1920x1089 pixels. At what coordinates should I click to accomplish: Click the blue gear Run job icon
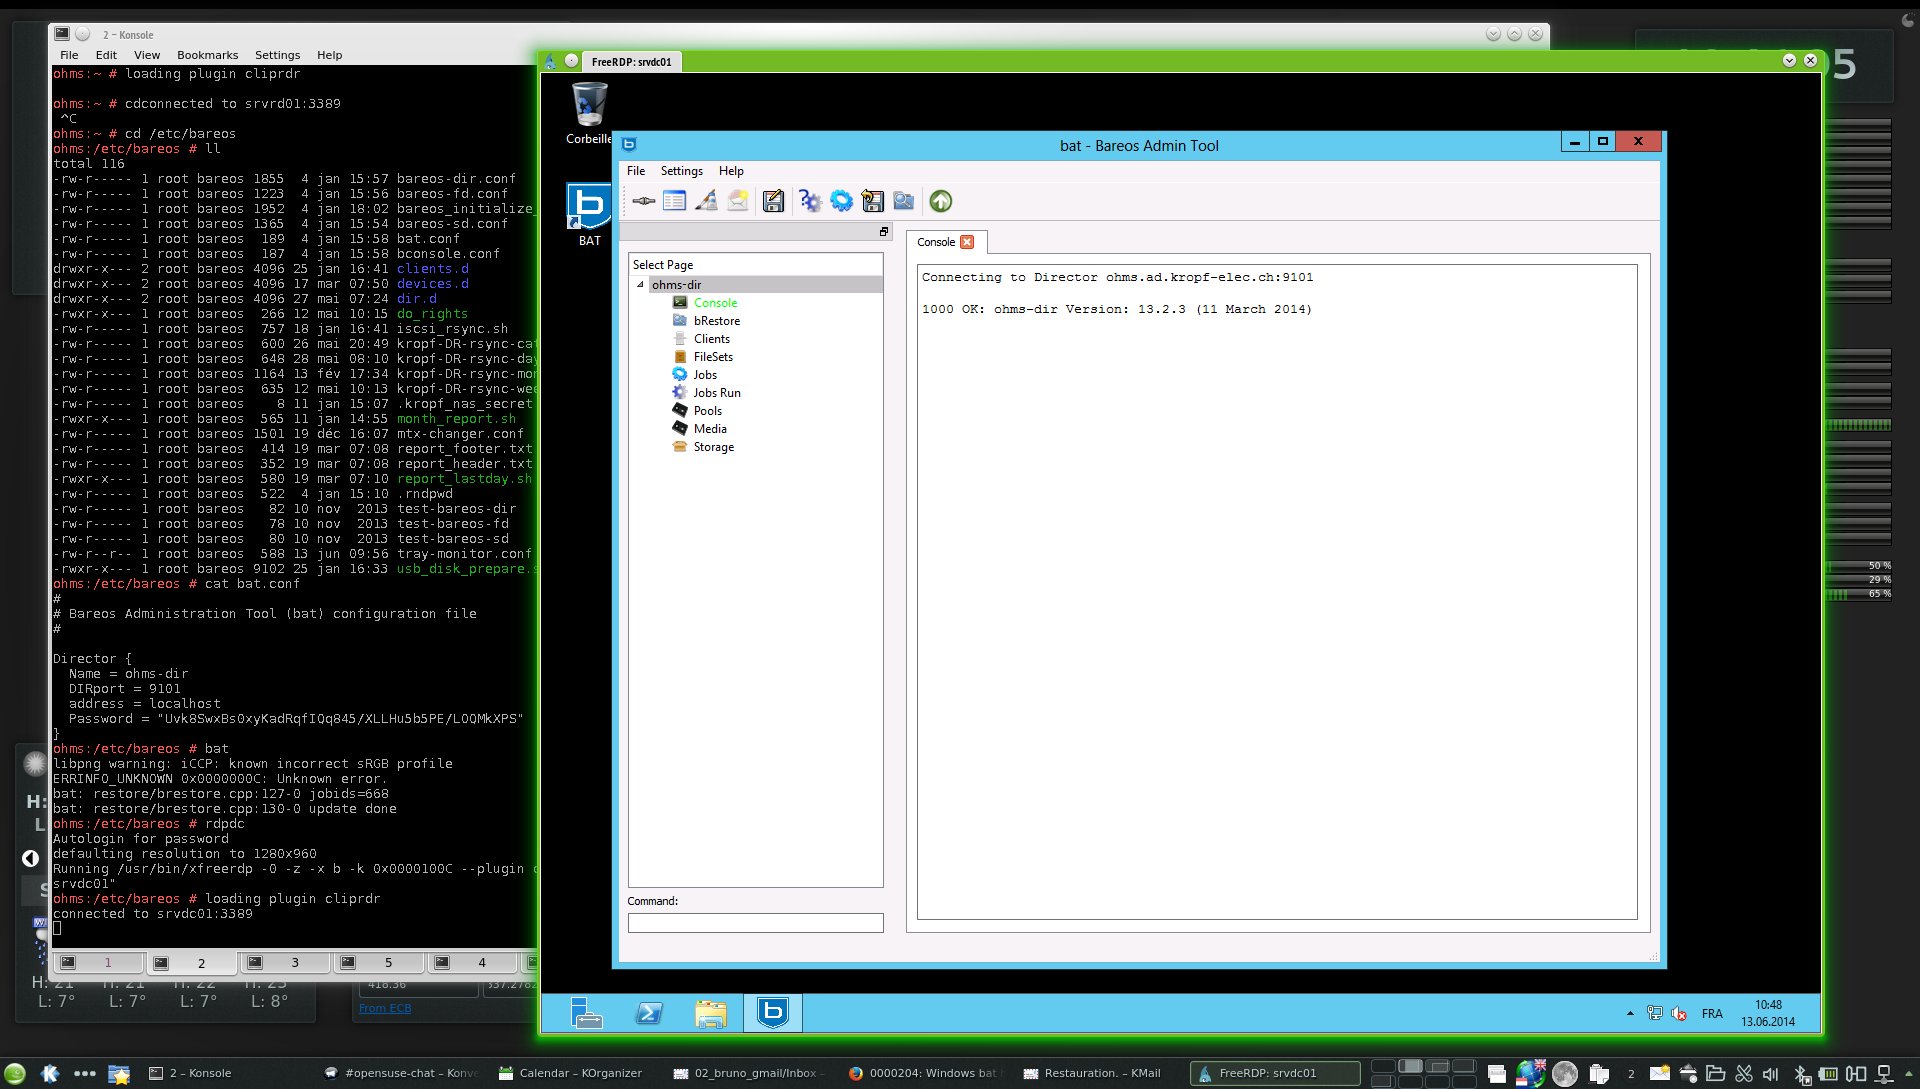click(x=842, y=201)
